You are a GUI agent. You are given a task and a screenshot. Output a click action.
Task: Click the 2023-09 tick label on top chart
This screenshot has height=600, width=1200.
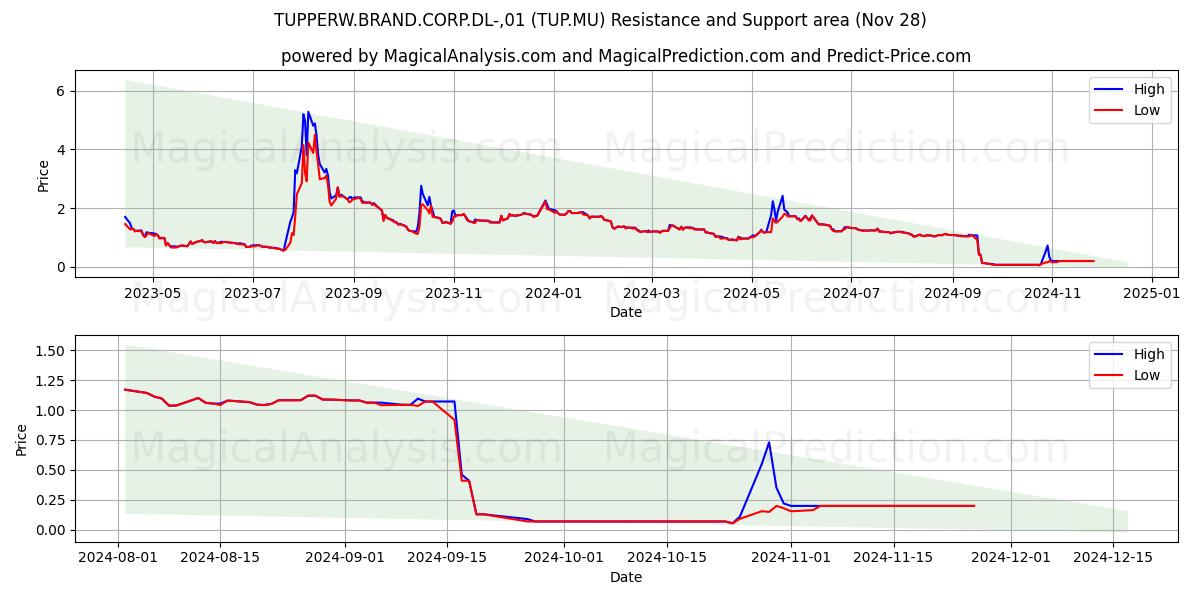point(354,294)
